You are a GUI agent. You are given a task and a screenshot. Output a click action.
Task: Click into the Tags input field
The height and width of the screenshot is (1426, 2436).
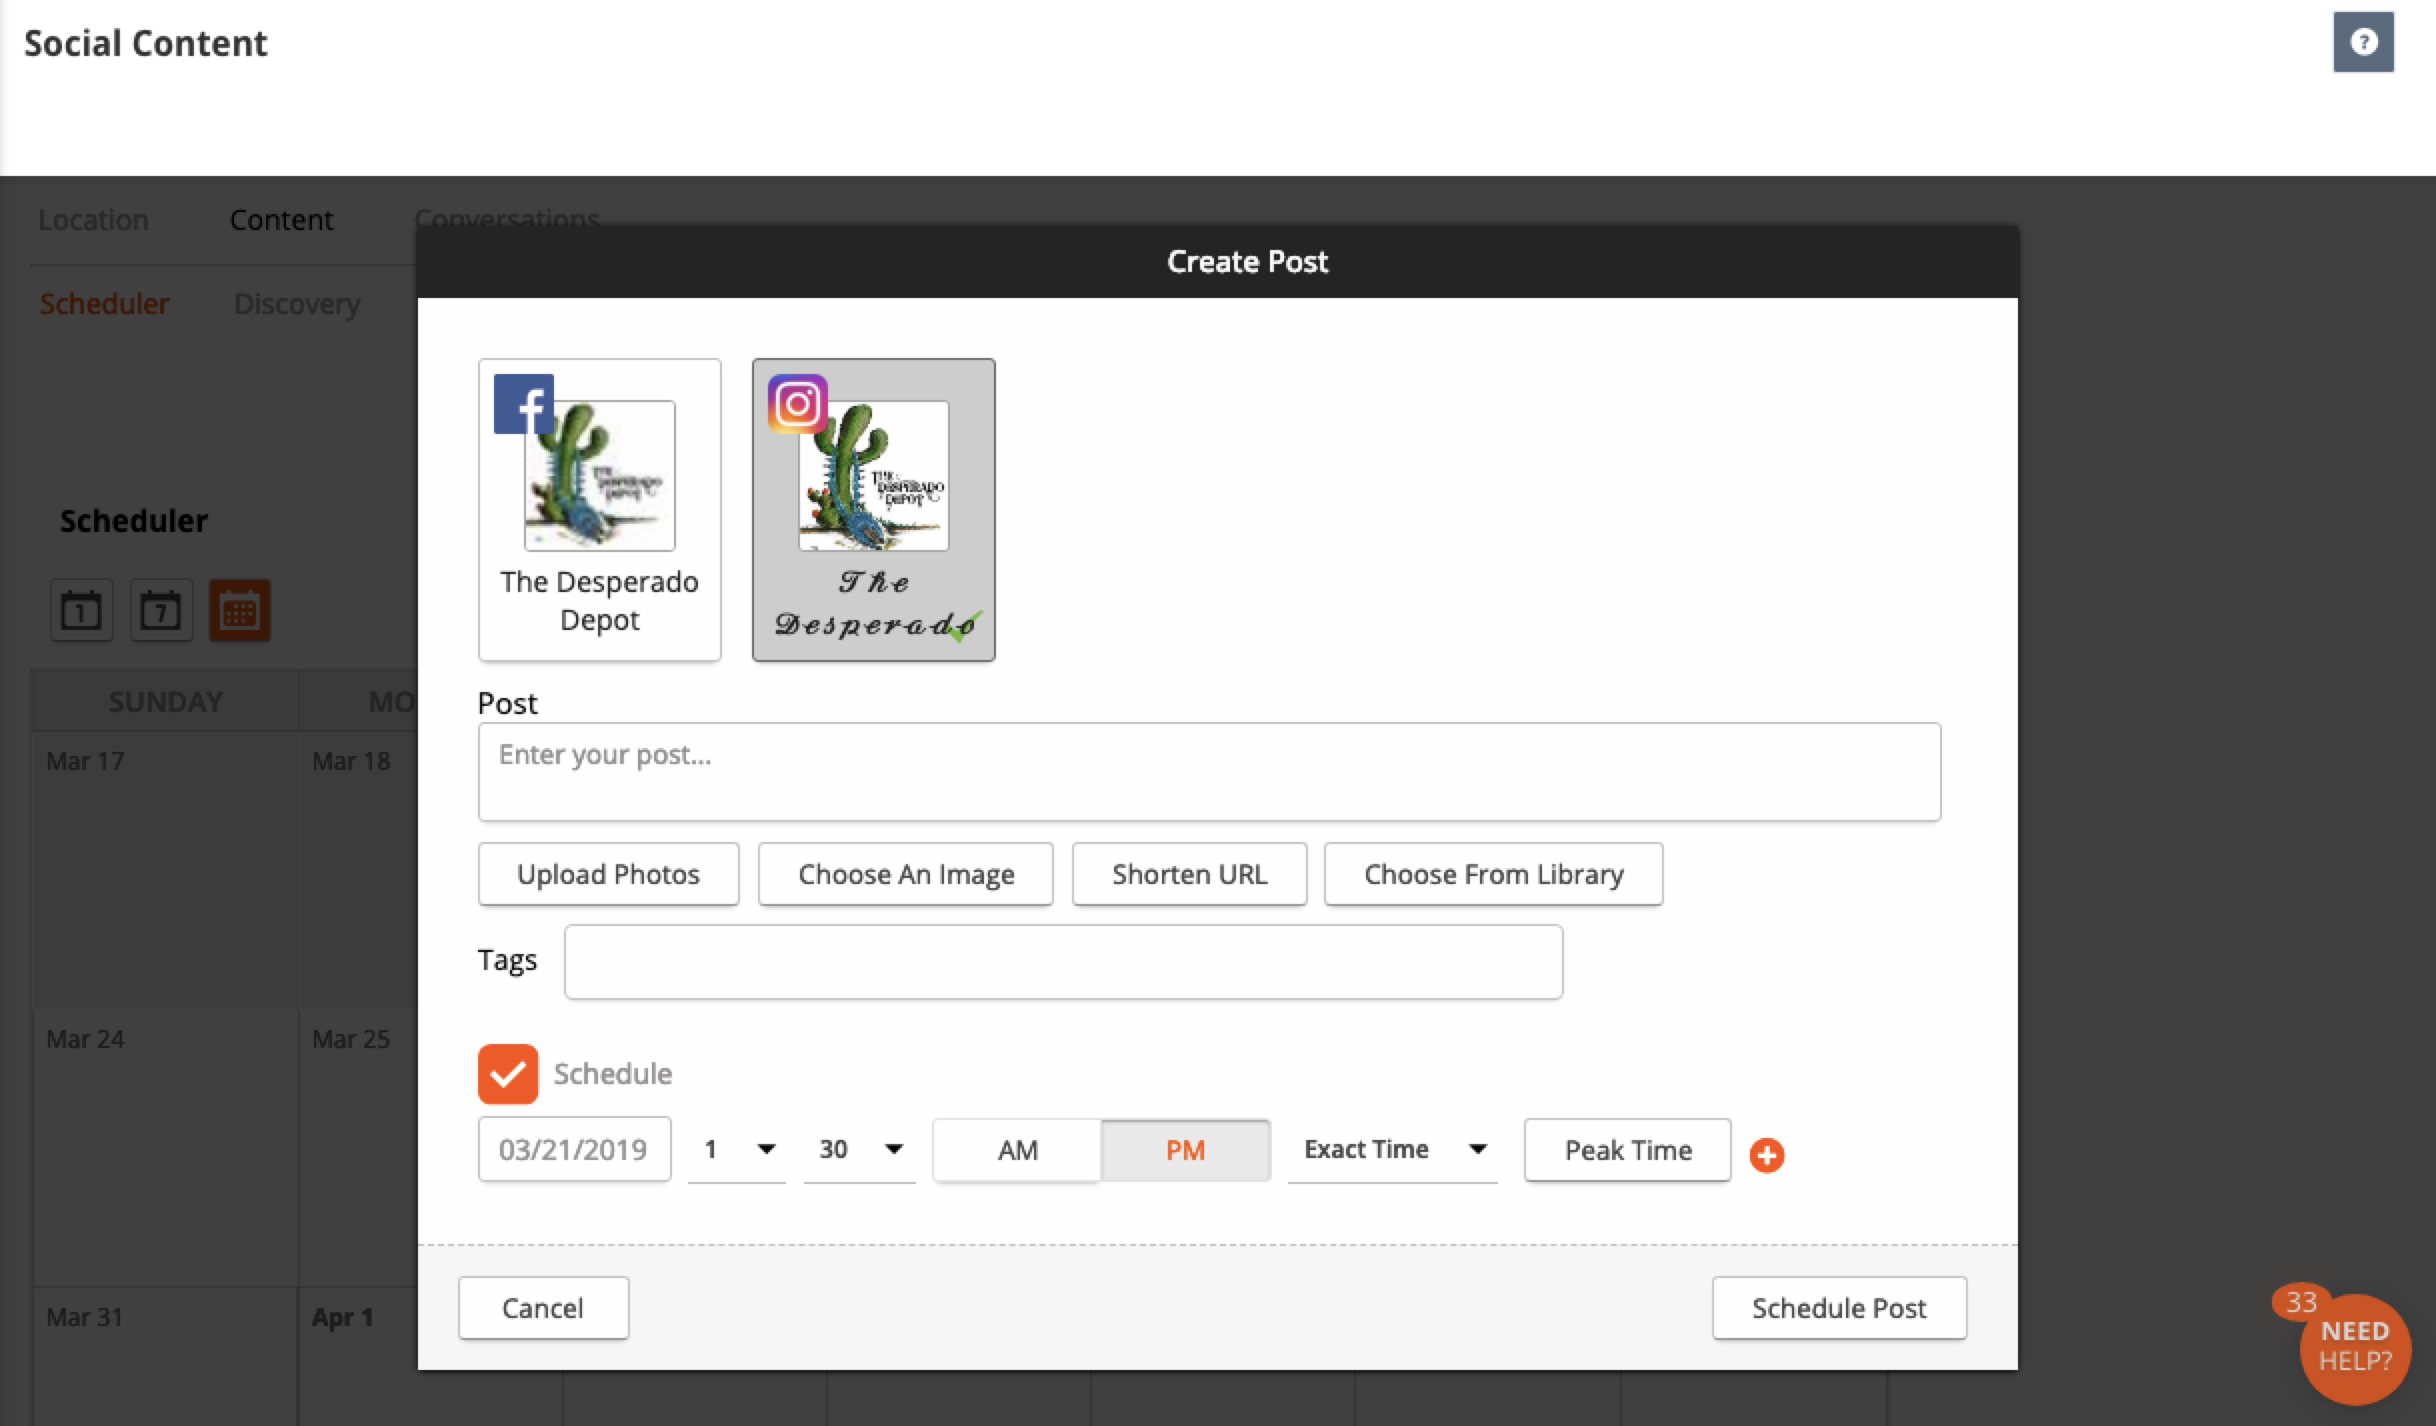pos(1063,962)
